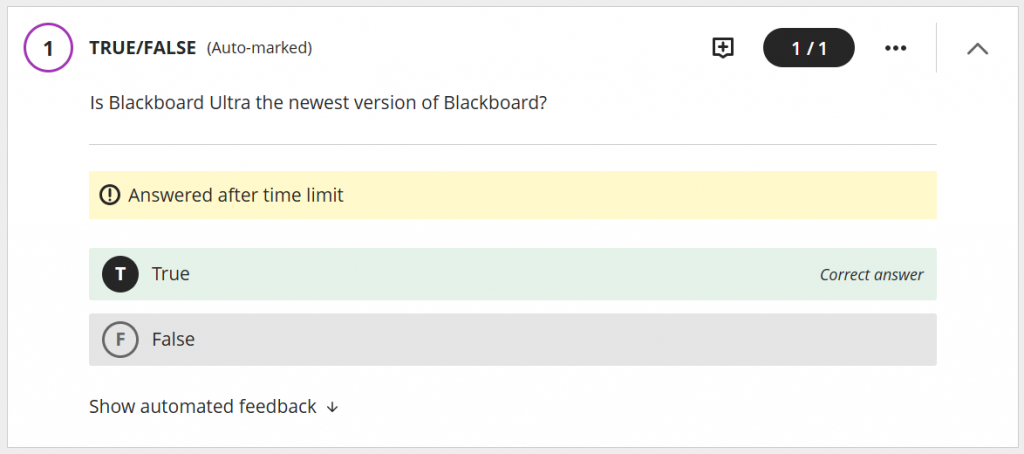1024x454 pixels.
Task: Open the three-dots more options menu
Action: 896,48
